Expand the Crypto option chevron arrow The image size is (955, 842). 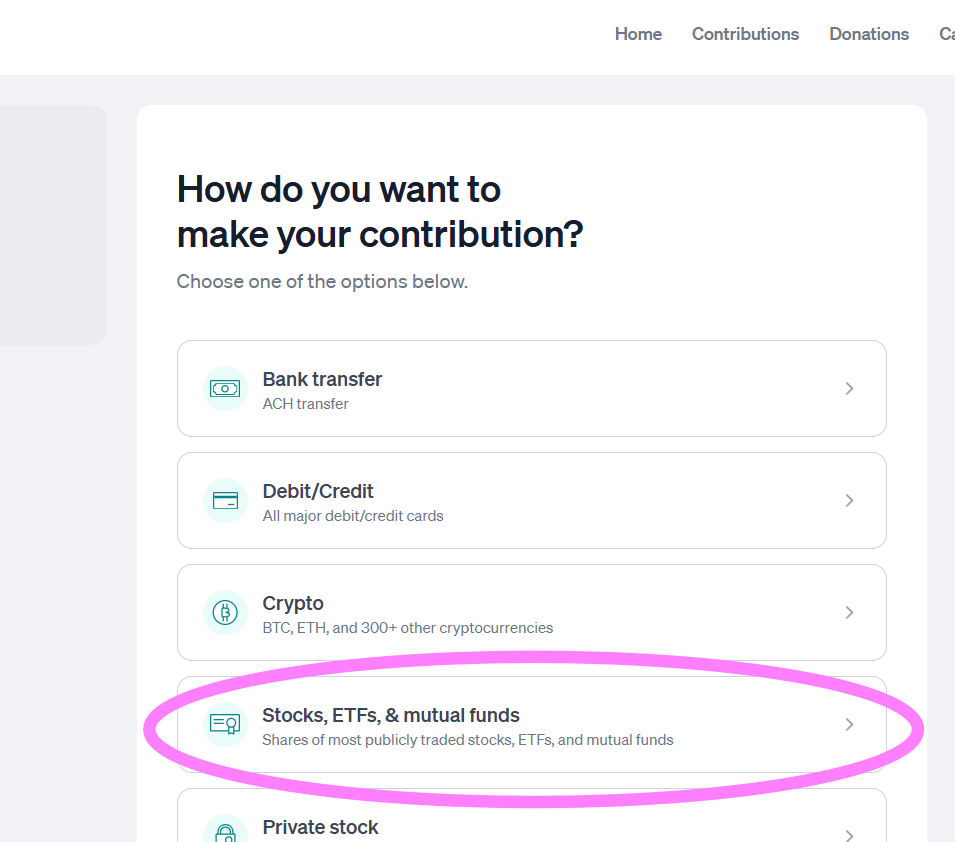point(849,612)
